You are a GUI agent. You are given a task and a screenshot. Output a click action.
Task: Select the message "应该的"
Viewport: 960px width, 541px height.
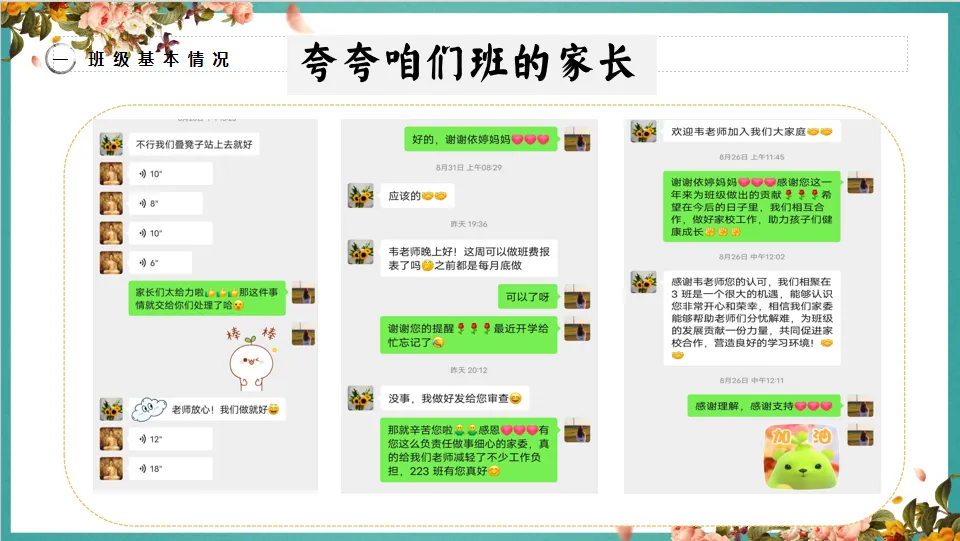tap(418, 196)
